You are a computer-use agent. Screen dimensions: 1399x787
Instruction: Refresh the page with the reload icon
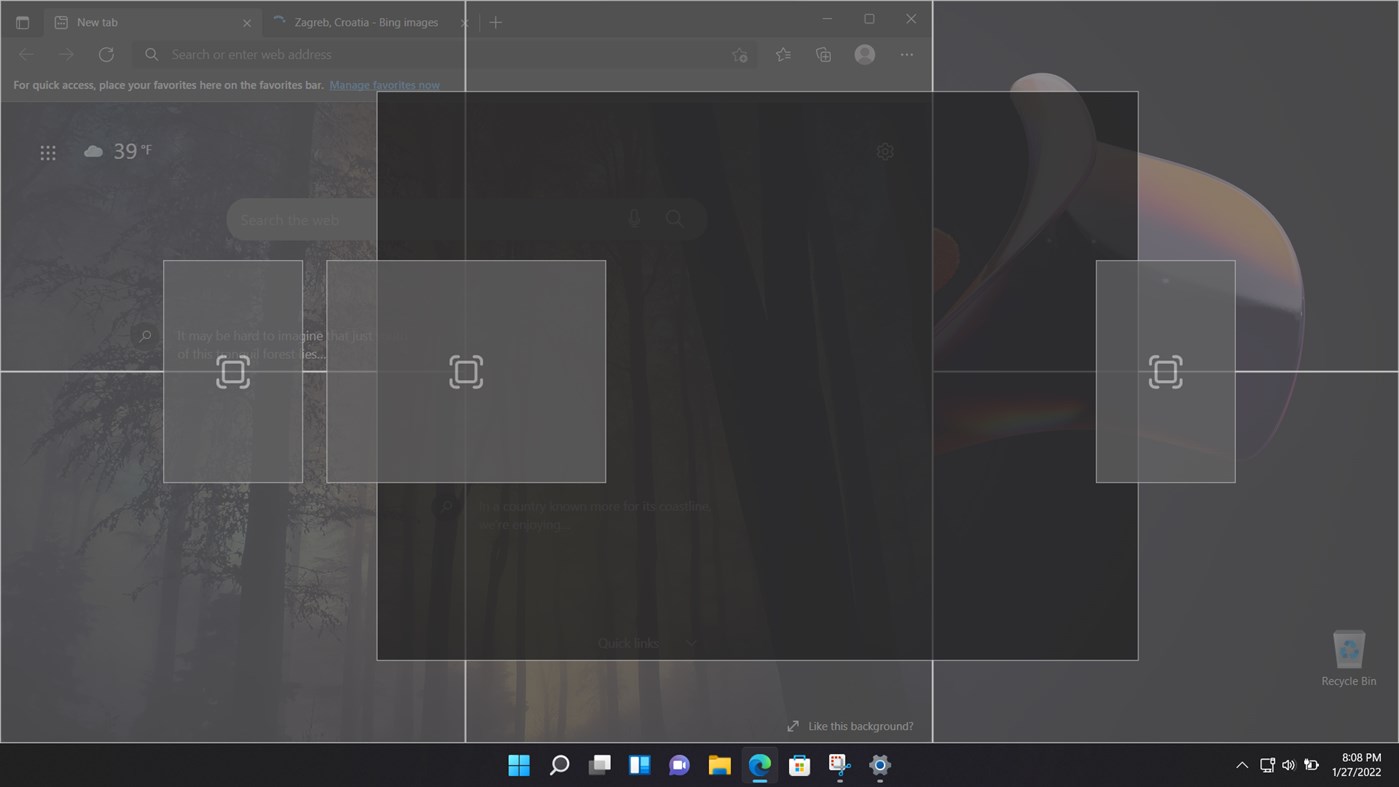pos(106,55)
